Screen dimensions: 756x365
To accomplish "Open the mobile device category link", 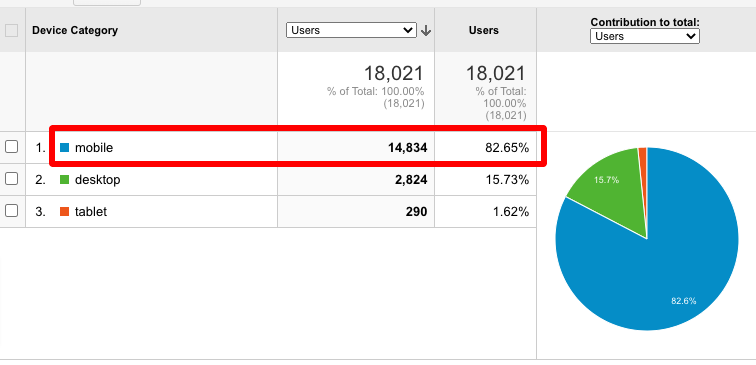I will click(x=94, y=148).
